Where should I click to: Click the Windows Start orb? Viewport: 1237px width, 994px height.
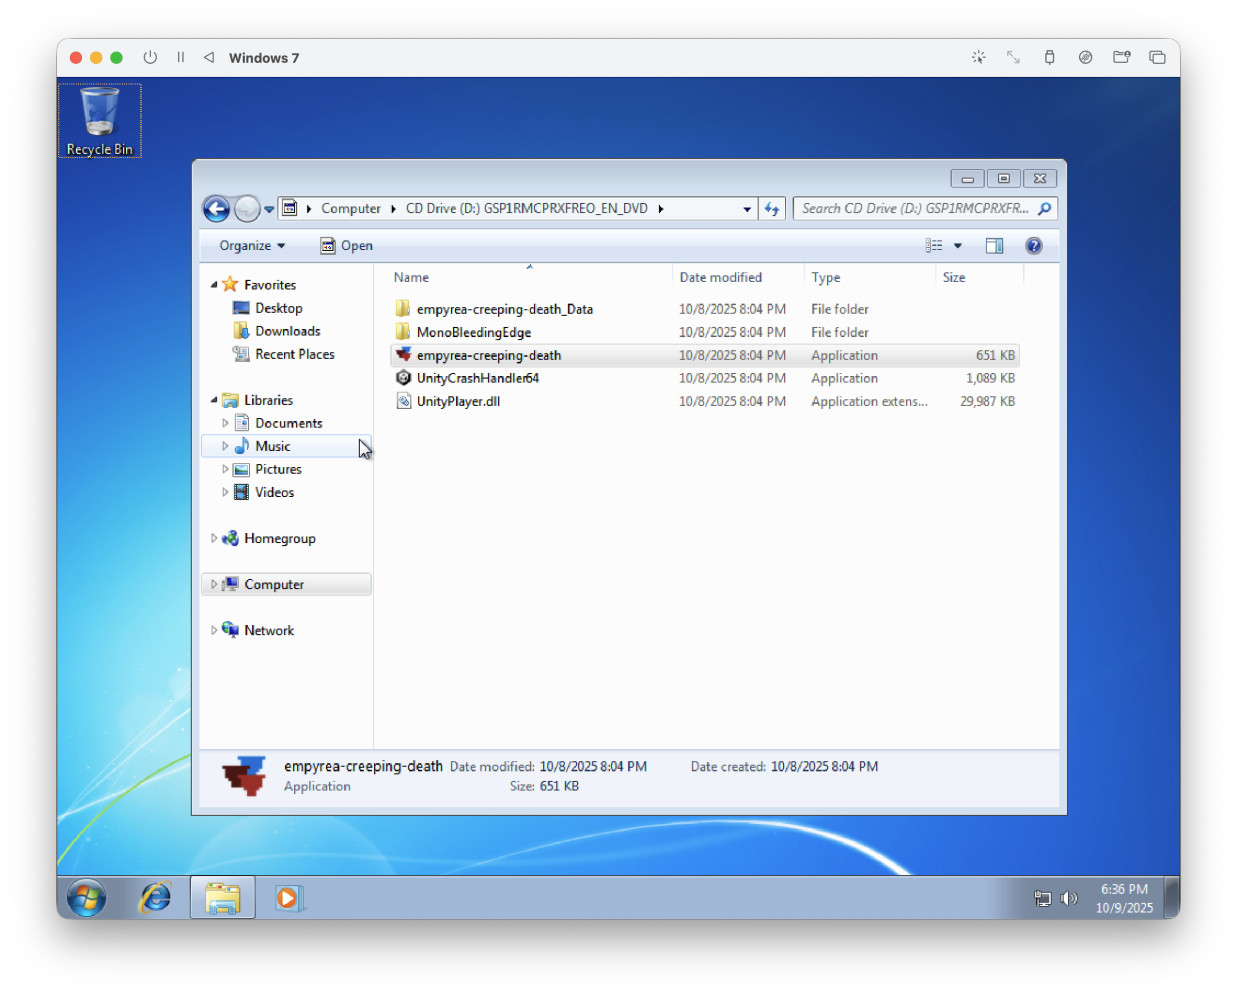tap(87, 897)
